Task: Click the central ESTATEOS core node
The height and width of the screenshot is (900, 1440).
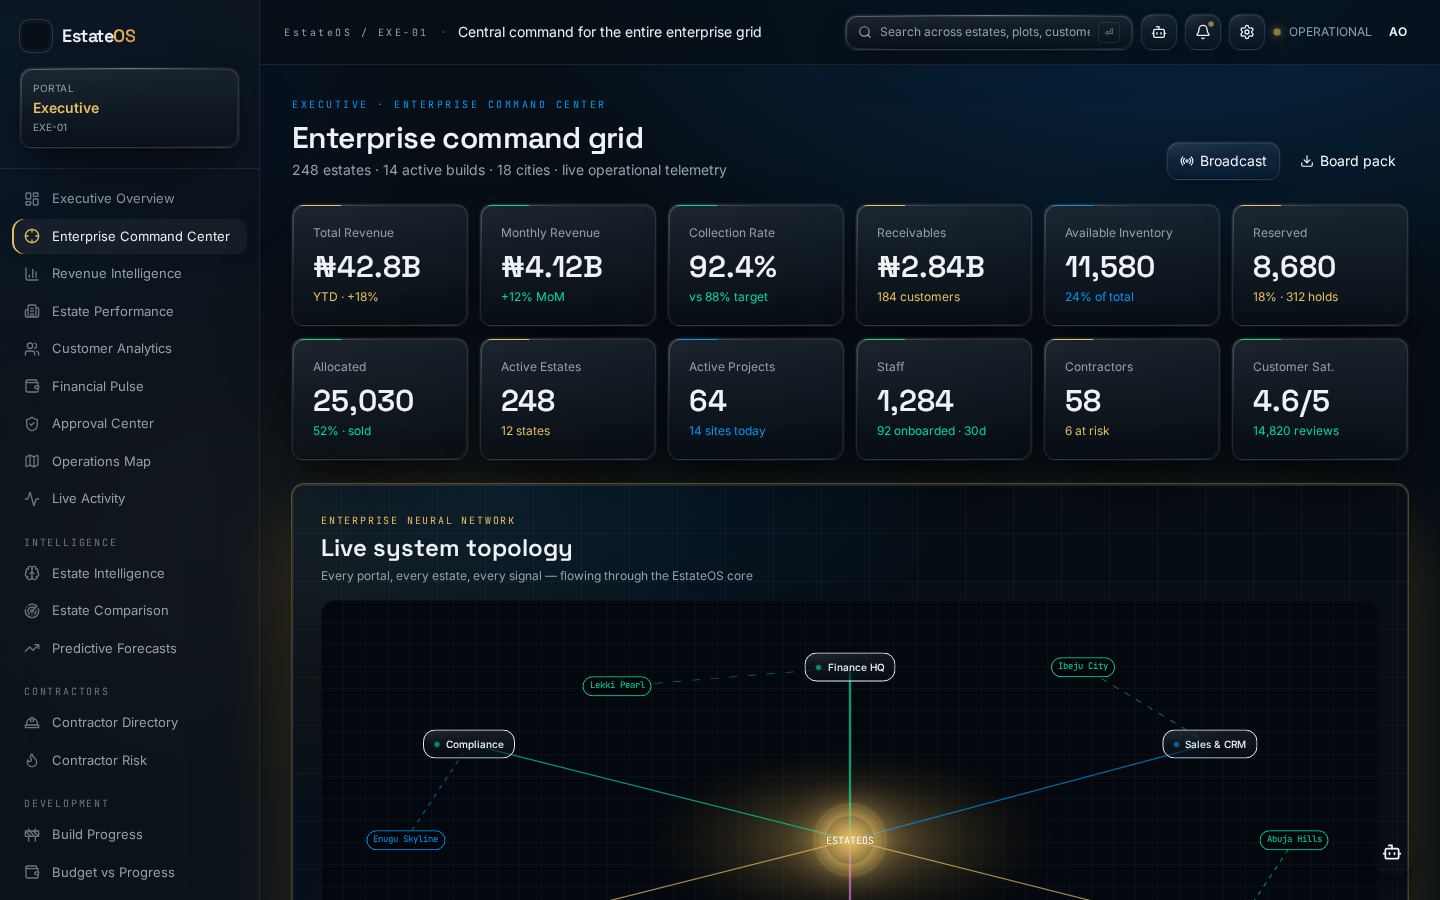Action: click(850, 840)
